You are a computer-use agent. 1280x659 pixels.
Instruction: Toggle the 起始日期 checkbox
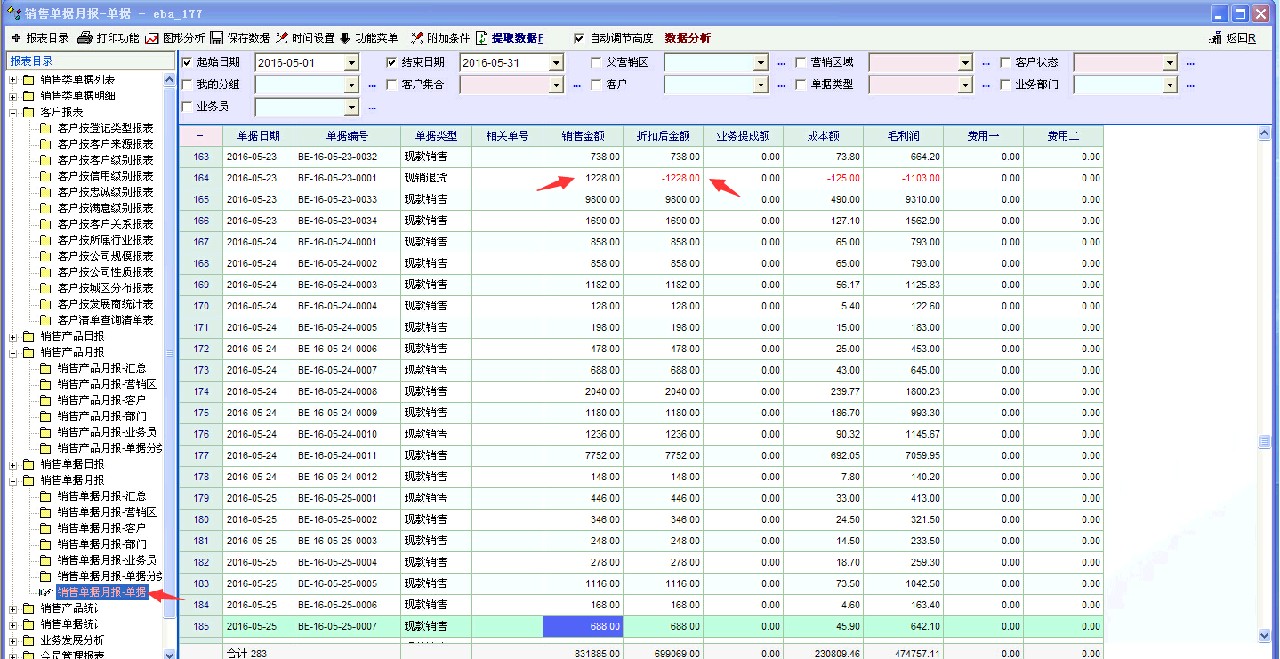pyautogui.click(x=187, y=62)
